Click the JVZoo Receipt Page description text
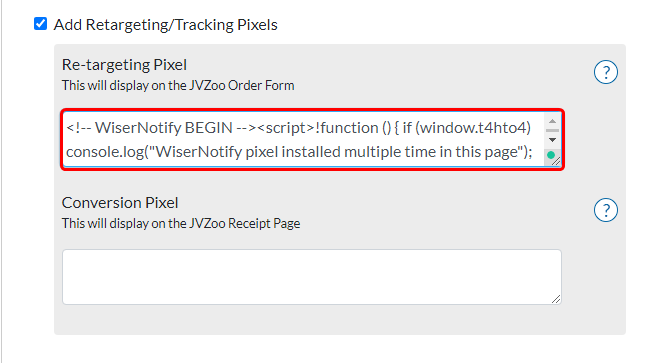Viewport: 672px width, 363px height. tap(181, 223)
